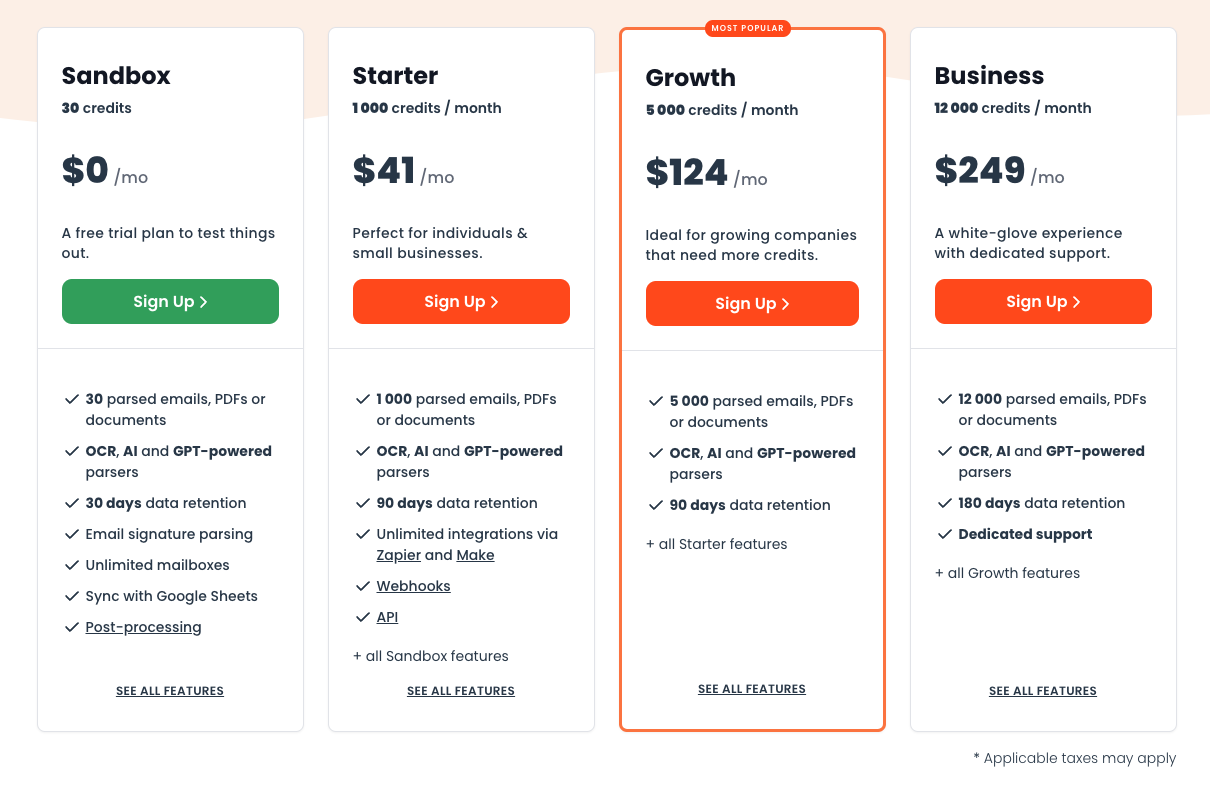Click the Growth plan $124 price

[x=687, y=173]
